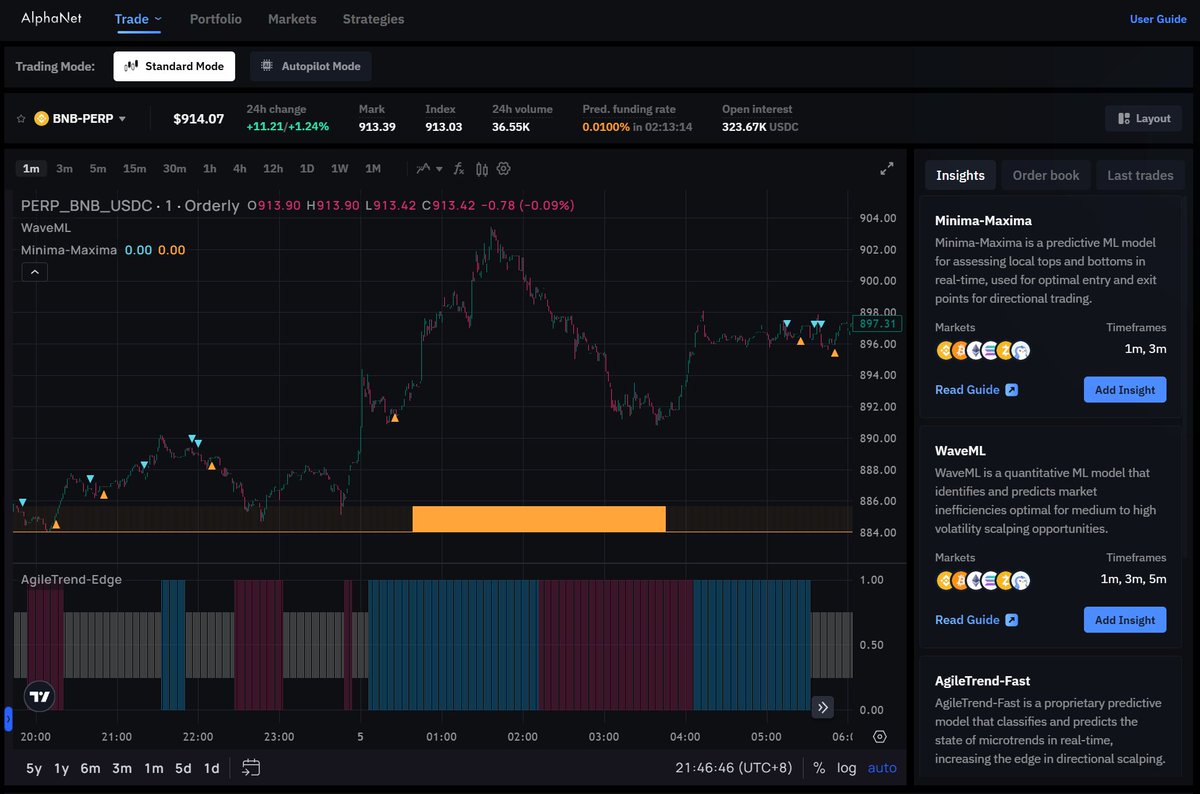Open the User Guide link

1158,19
